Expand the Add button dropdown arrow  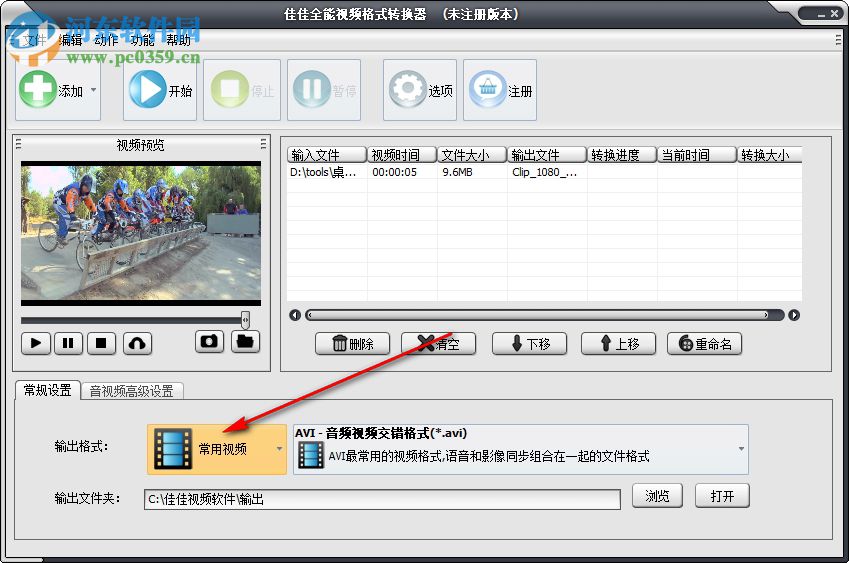coord(94,90)
